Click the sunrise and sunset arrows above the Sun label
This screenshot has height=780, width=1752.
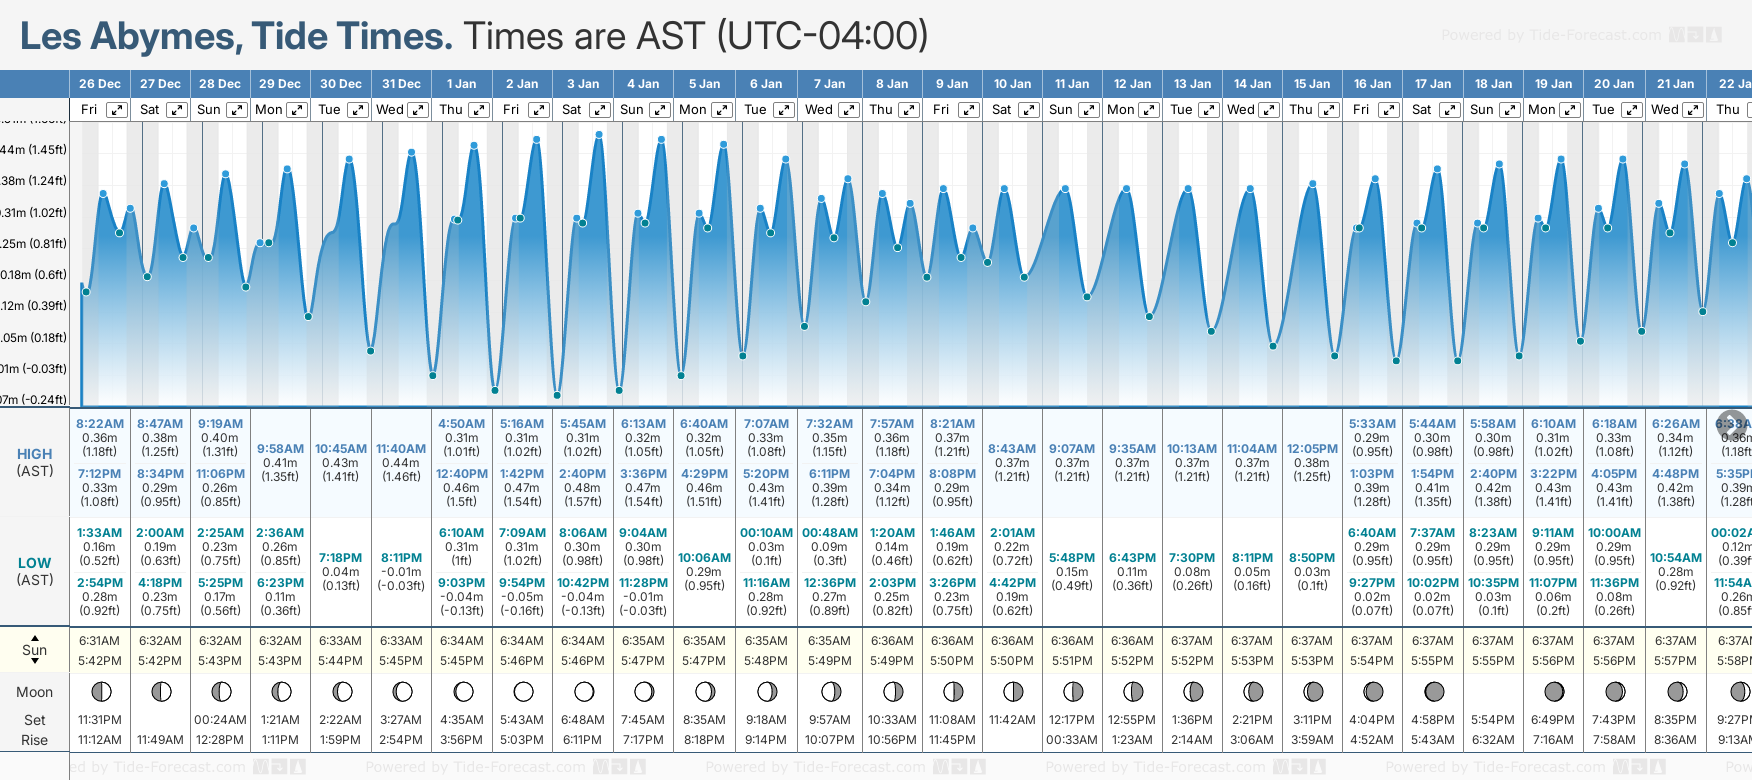35,640
